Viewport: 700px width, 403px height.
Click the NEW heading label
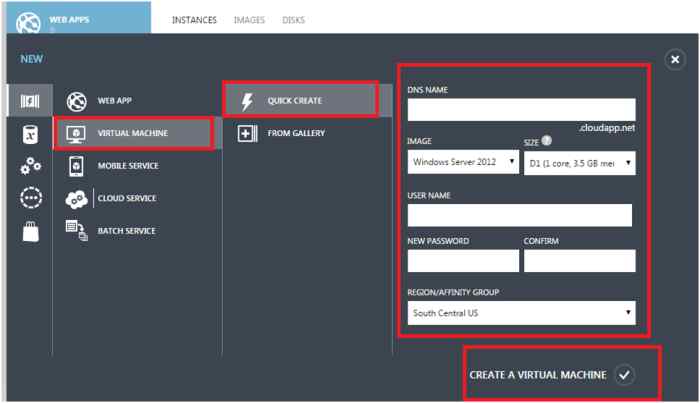pos(32,59)
